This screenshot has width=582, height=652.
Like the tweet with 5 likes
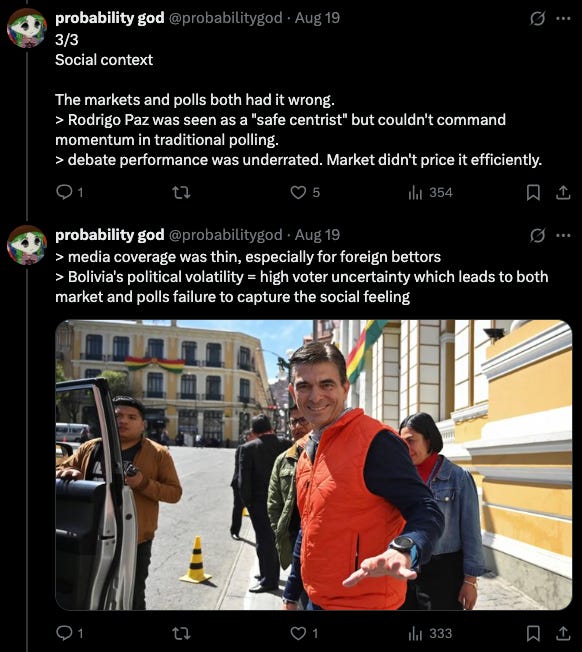pos(305,192)
